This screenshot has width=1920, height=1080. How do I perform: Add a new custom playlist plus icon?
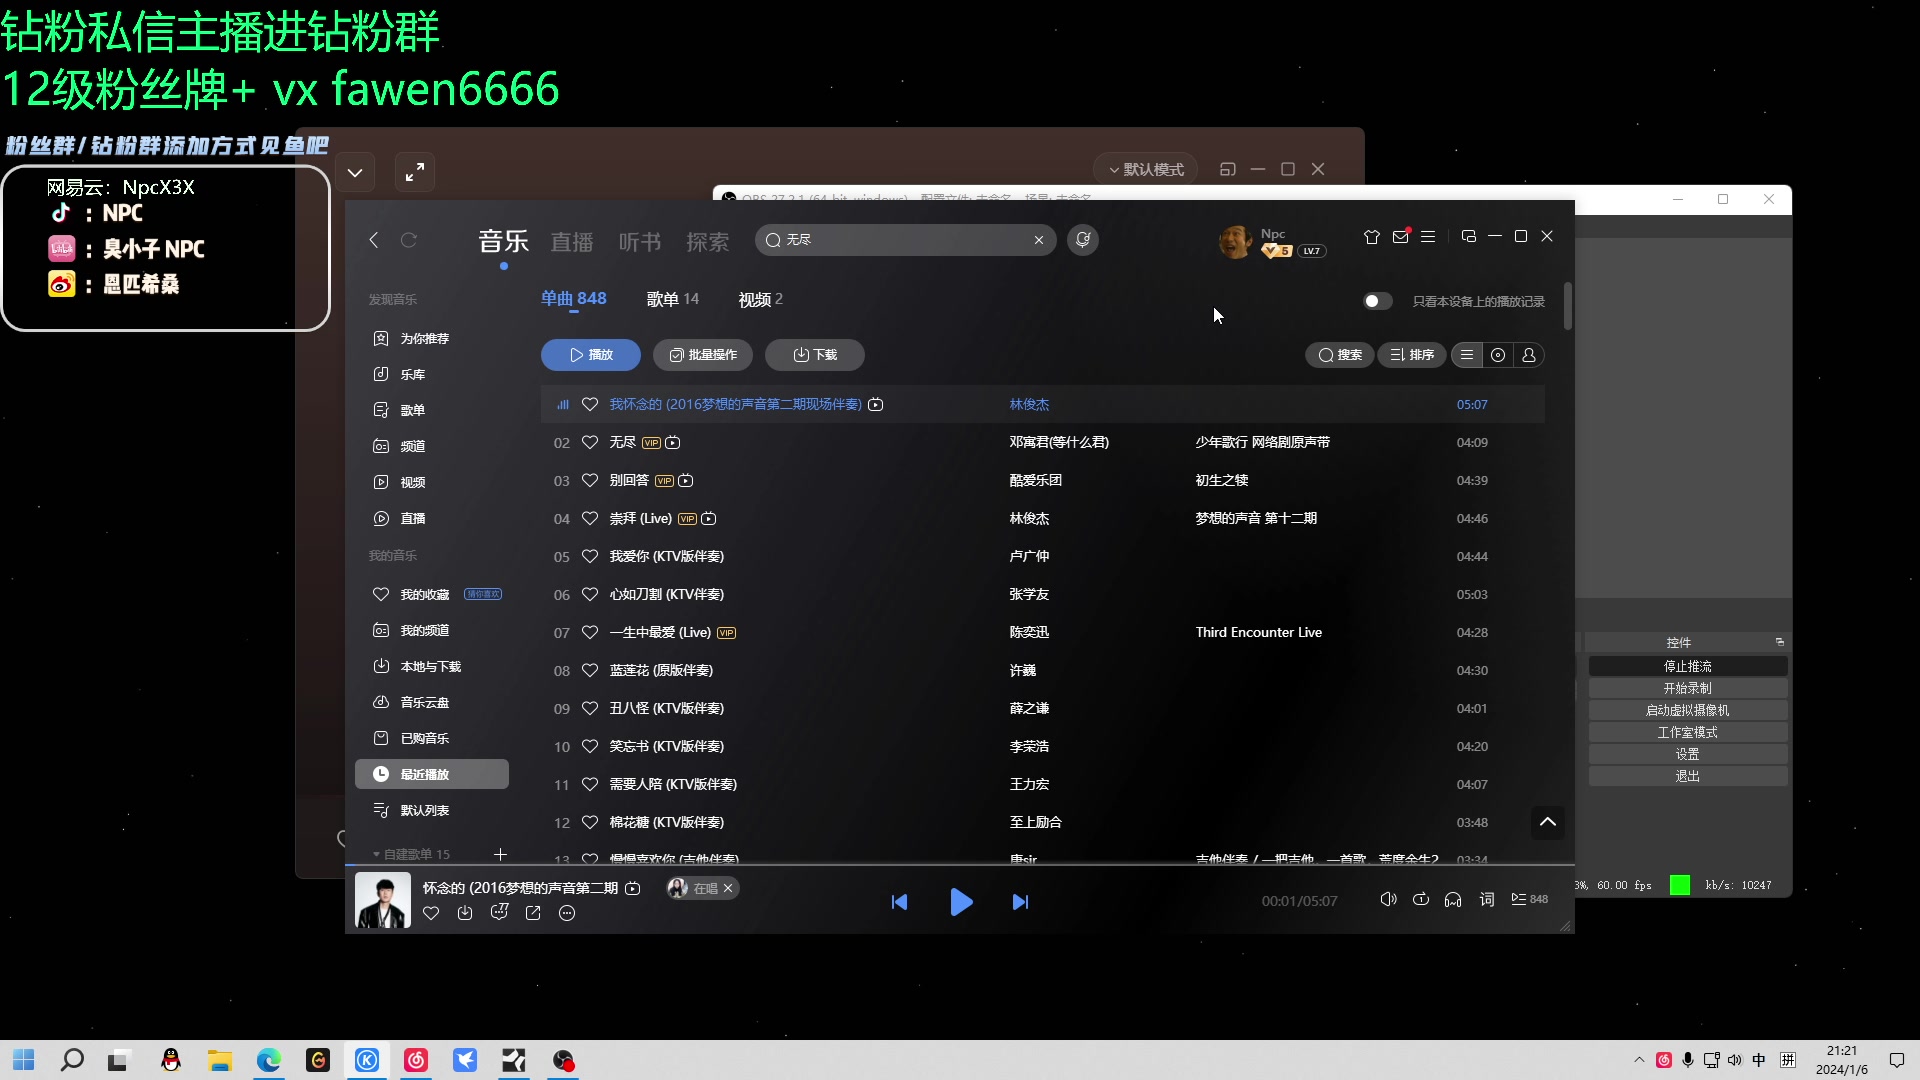pyautogui.click(x=500, y=854)
